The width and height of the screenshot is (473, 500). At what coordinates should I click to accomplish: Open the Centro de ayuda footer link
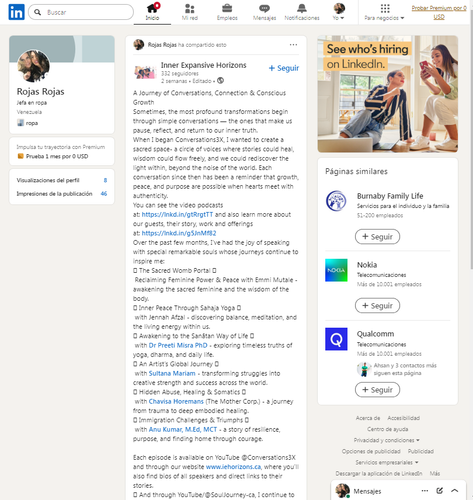coord(387,429)
